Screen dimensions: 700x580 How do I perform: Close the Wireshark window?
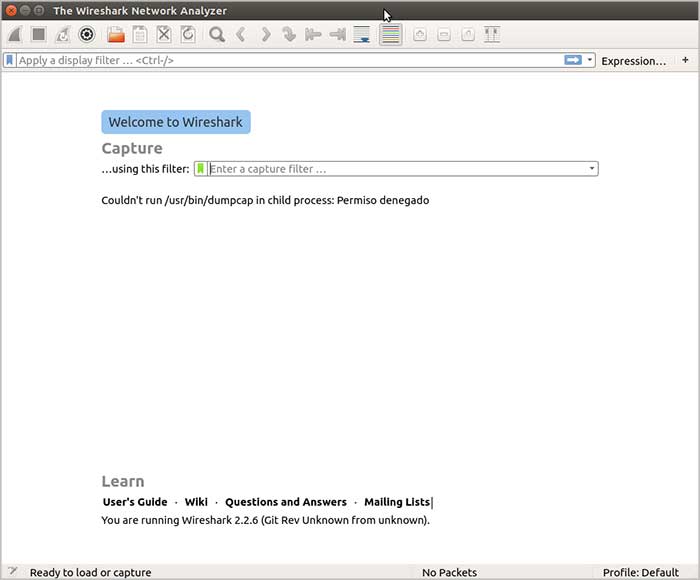click(x=12, y=10)
